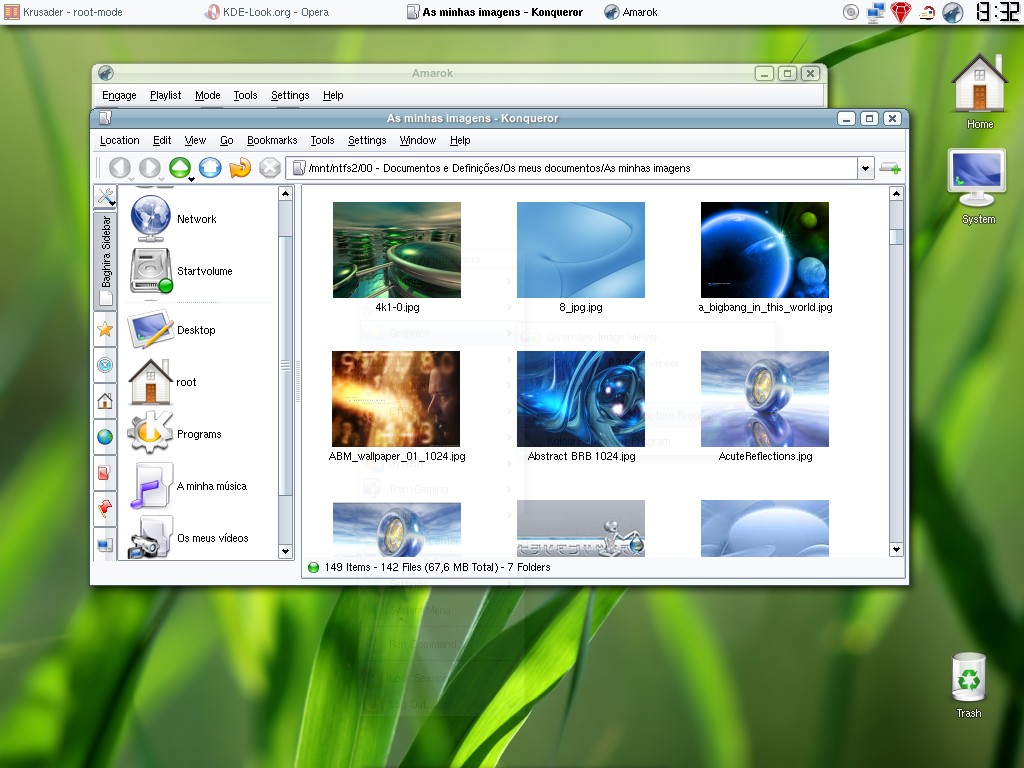Click the status bar items count text
Viewport: 1024px width, 768px height.
[438, 567]
